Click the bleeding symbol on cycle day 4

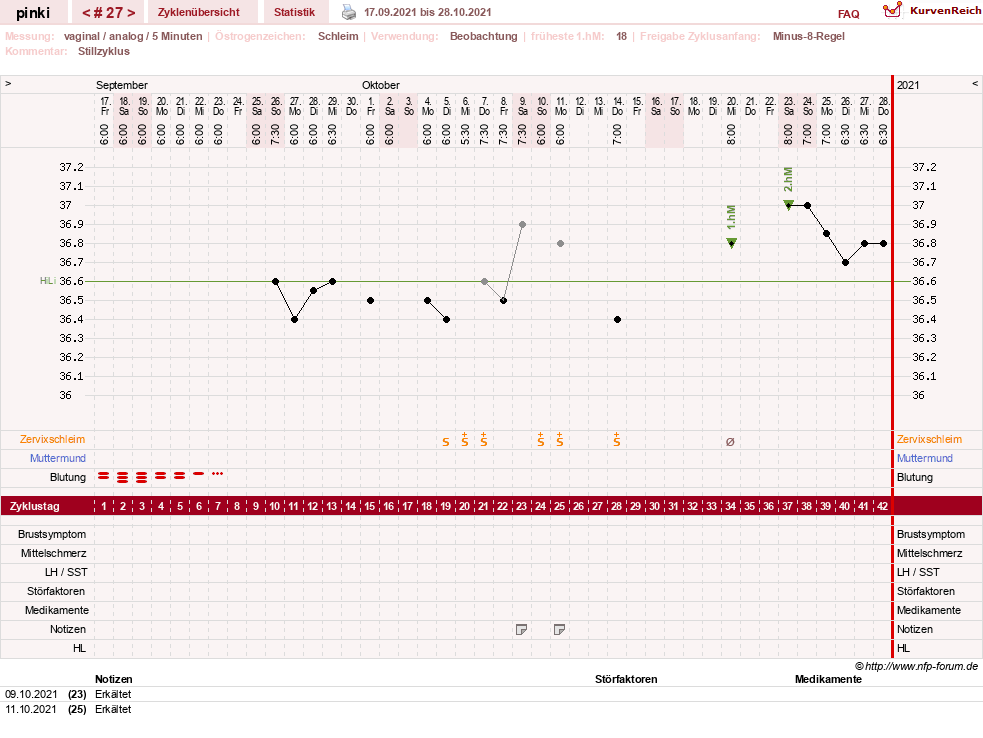pyautogui.click(x=160, y=477)
